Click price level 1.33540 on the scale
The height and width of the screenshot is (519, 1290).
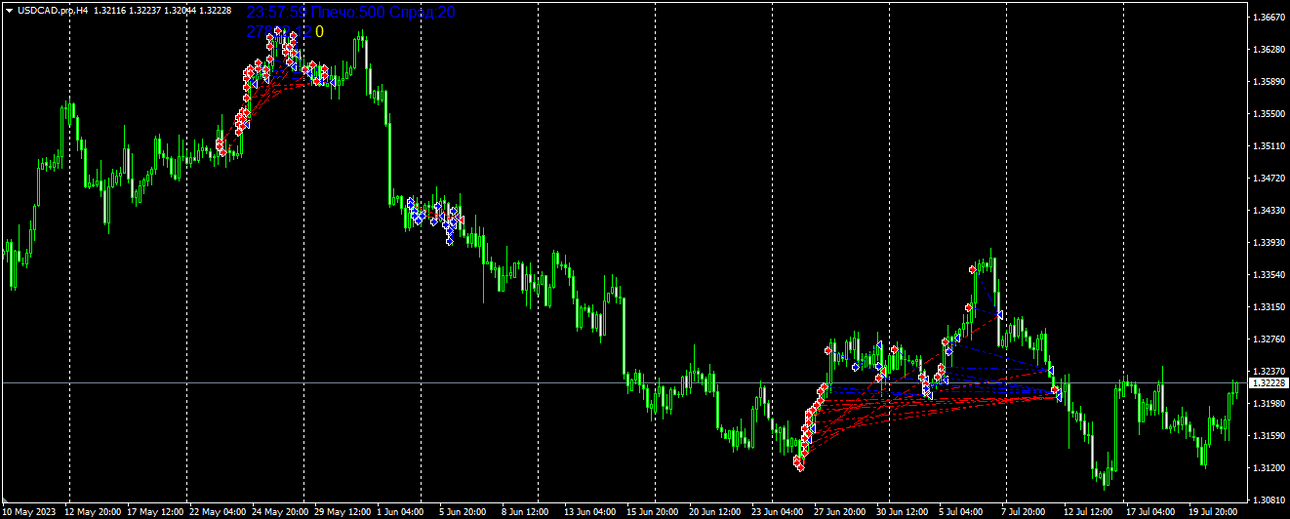coord(1268,274)
